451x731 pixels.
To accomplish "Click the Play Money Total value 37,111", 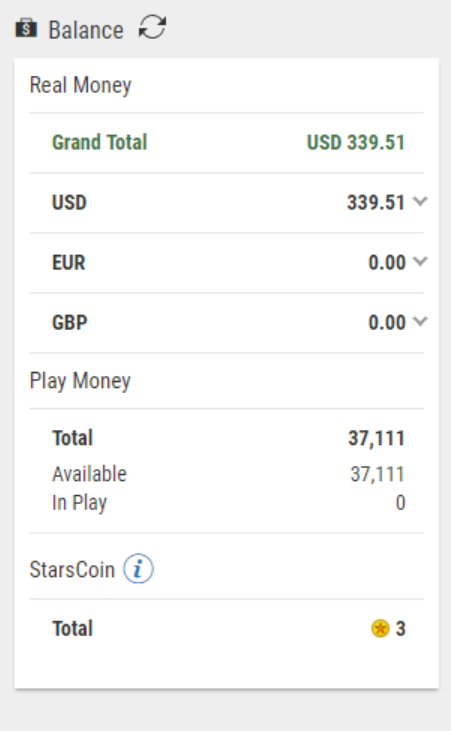I will [376, 438].
